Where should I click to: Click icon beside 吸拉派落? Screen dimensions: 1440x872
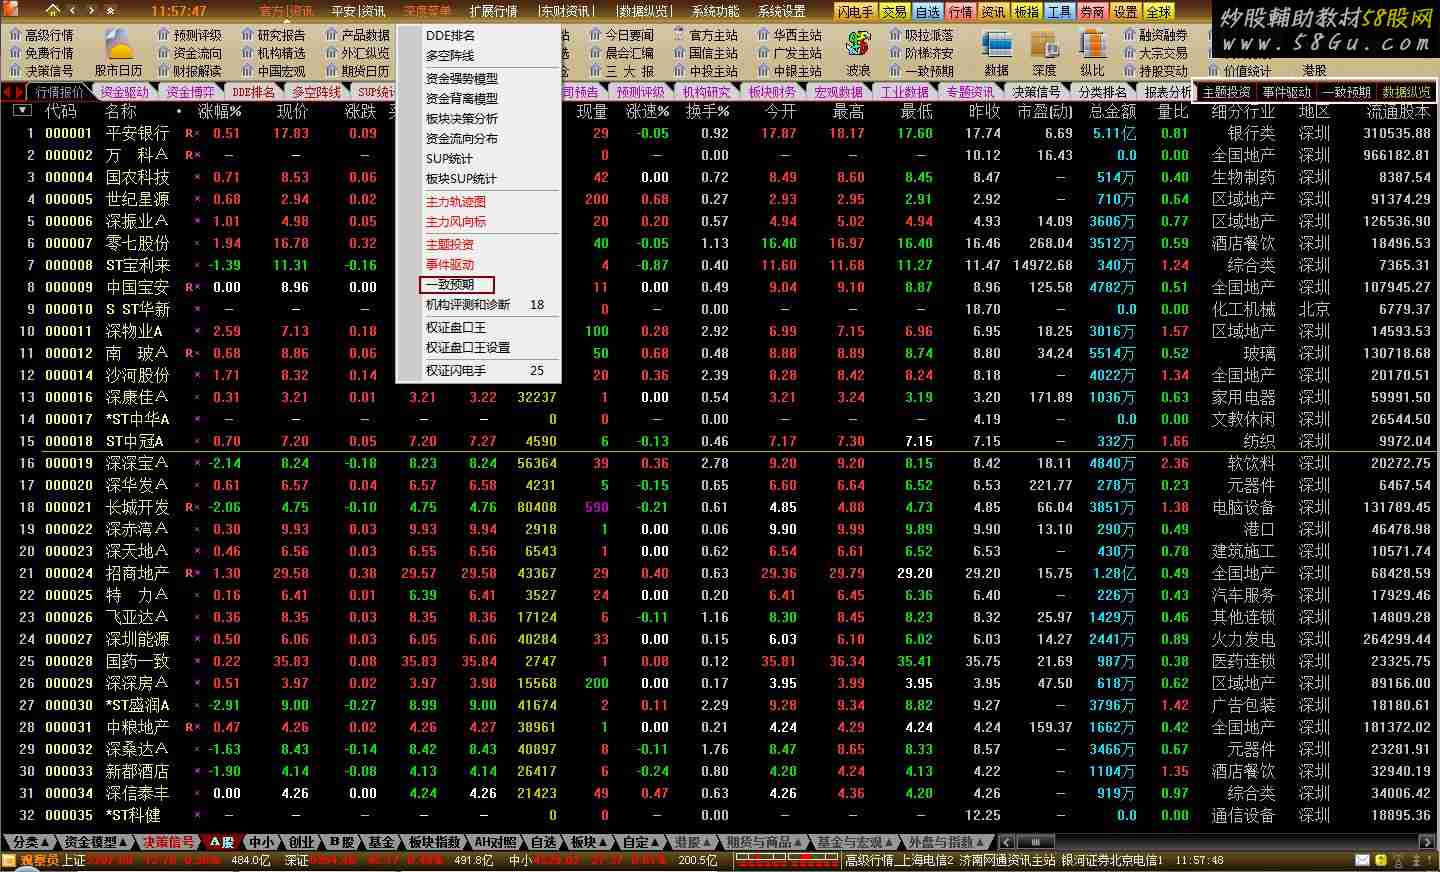(895, 34)
